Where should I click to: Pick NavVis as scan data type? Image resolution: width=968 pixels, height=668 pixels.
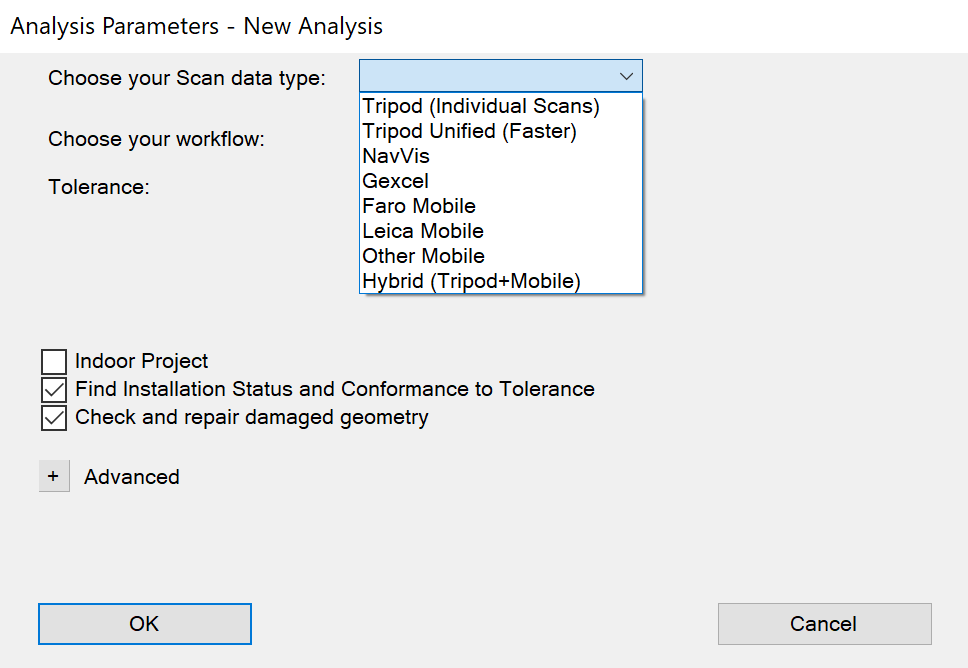(x=396, y=156)
